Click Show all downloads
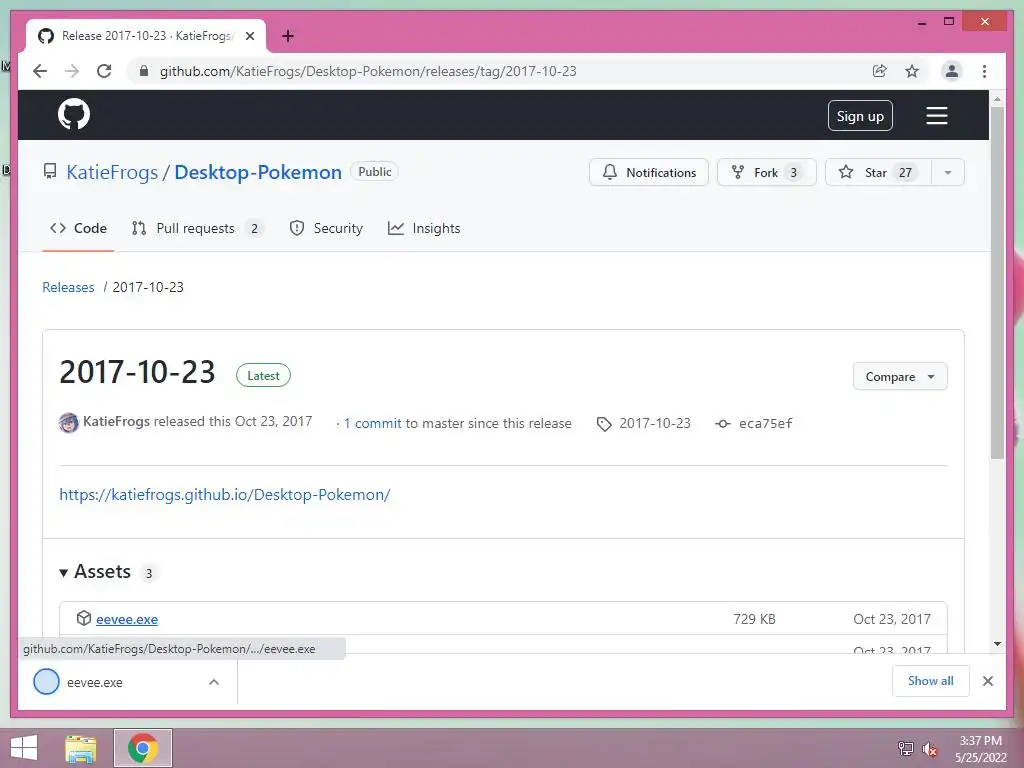Screen dimensions: 1024x768 pos(931,681)
